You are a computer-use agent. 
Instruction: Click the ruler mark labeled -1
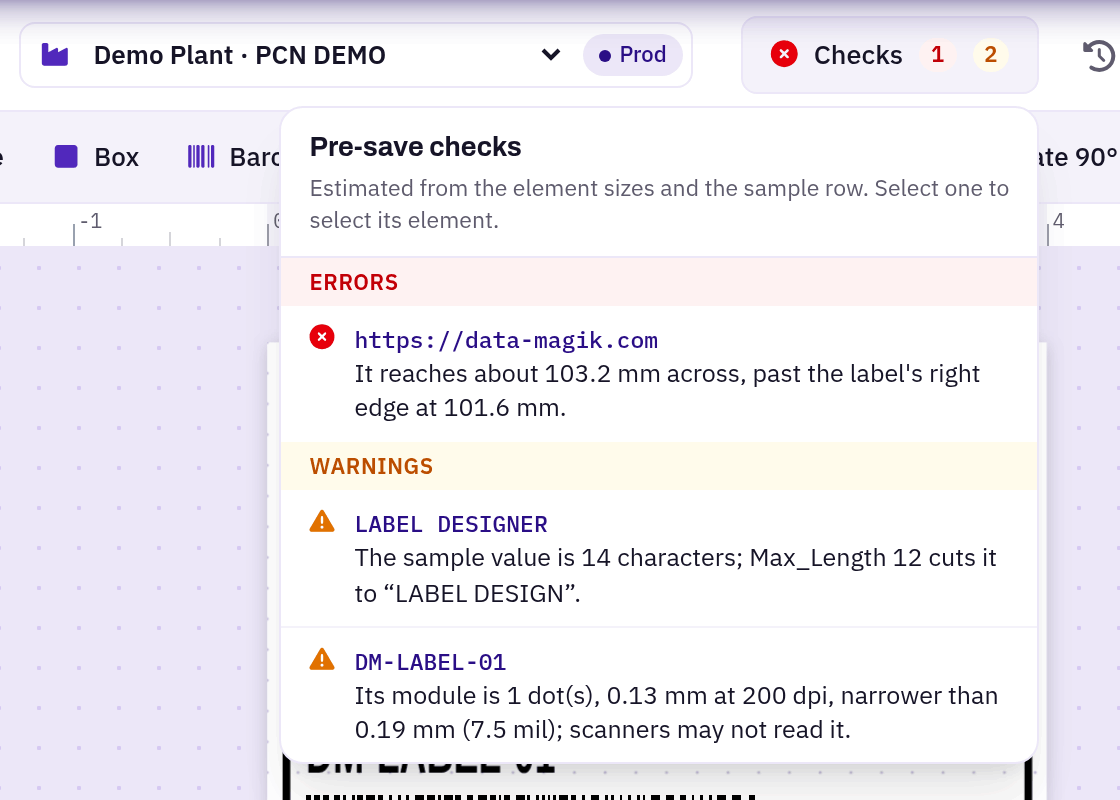tap(91, 221)
